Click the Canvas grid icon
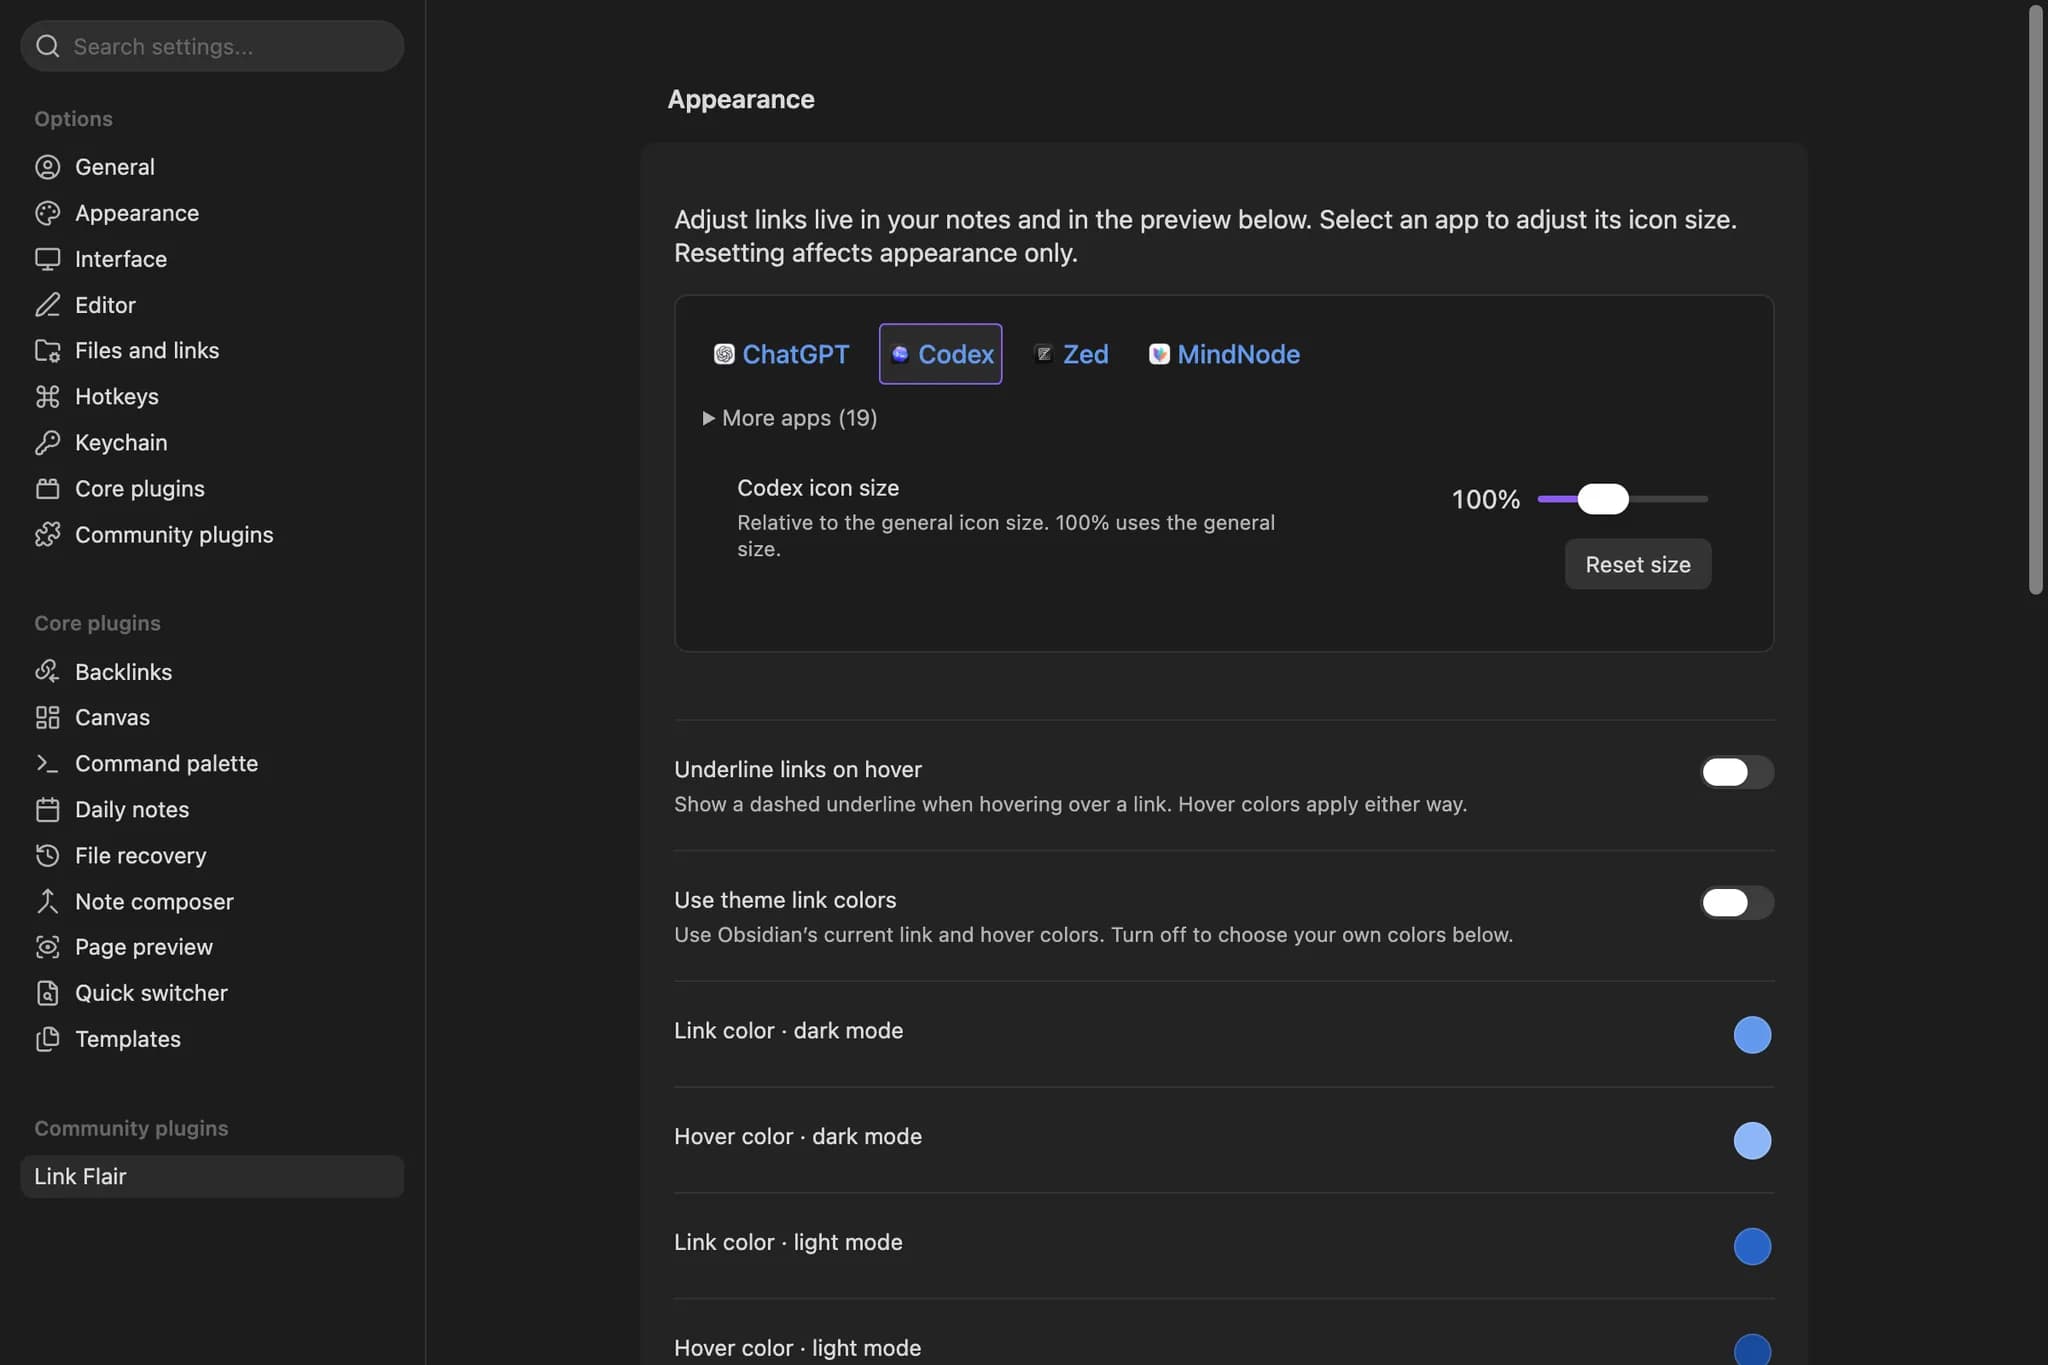 click(x=47, y=718)
